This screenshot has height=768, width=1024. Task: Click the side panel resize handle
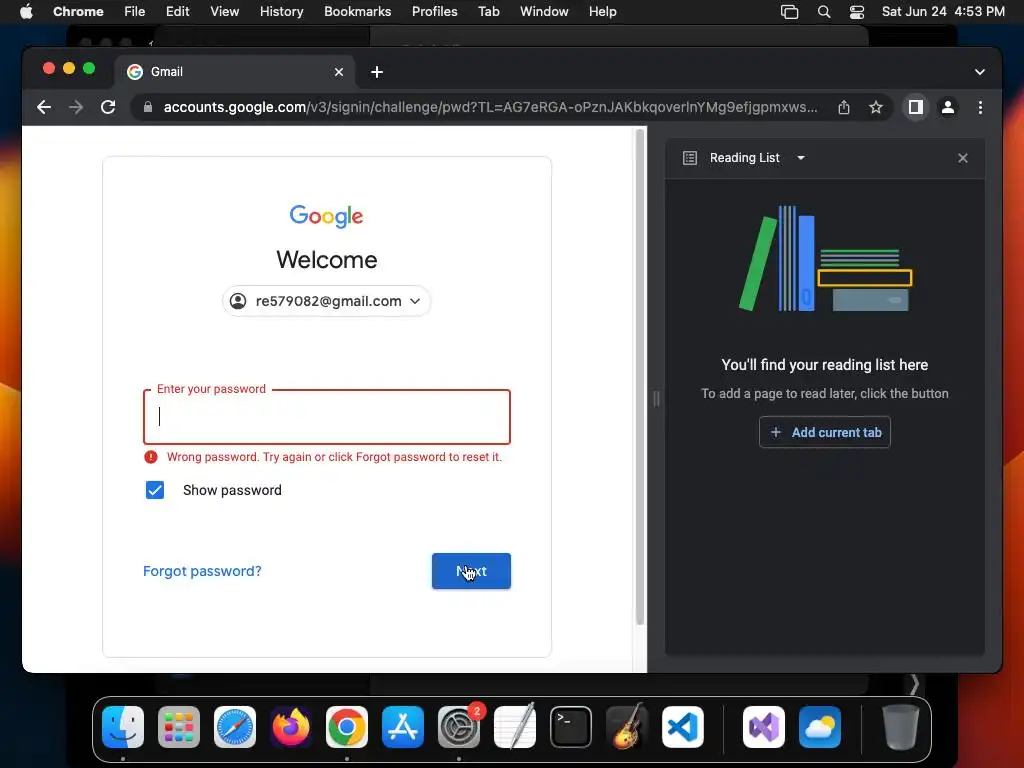(656, 399)
